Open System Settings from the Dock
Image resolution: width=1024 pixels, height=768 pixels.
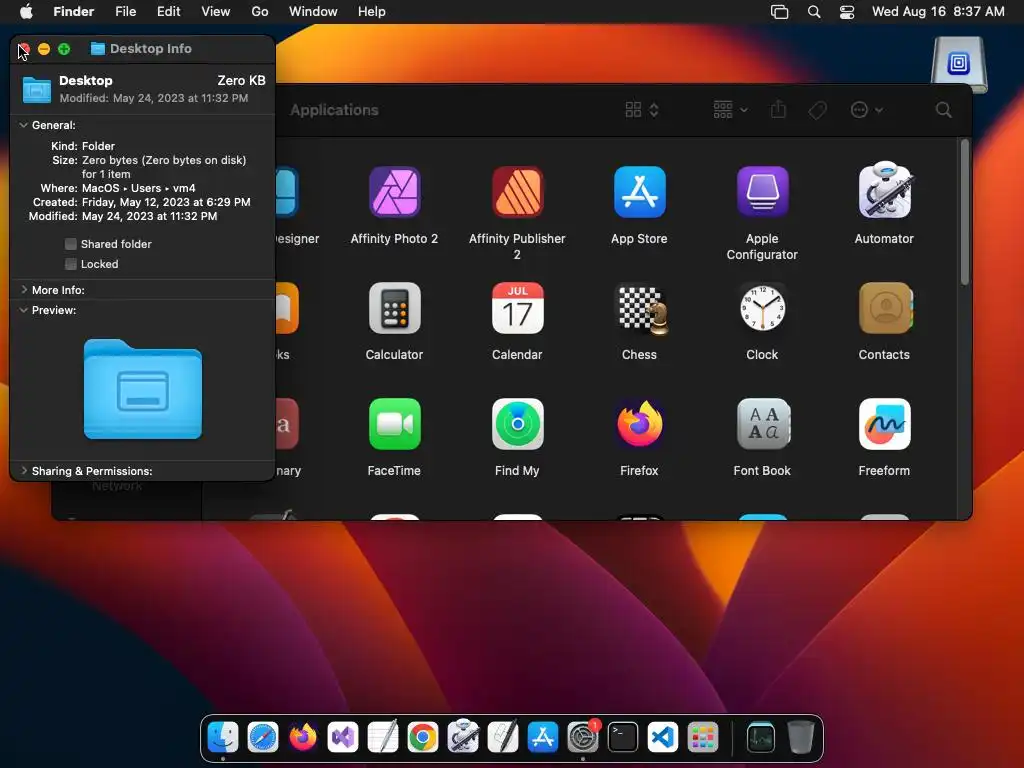[x=583, y=738]
